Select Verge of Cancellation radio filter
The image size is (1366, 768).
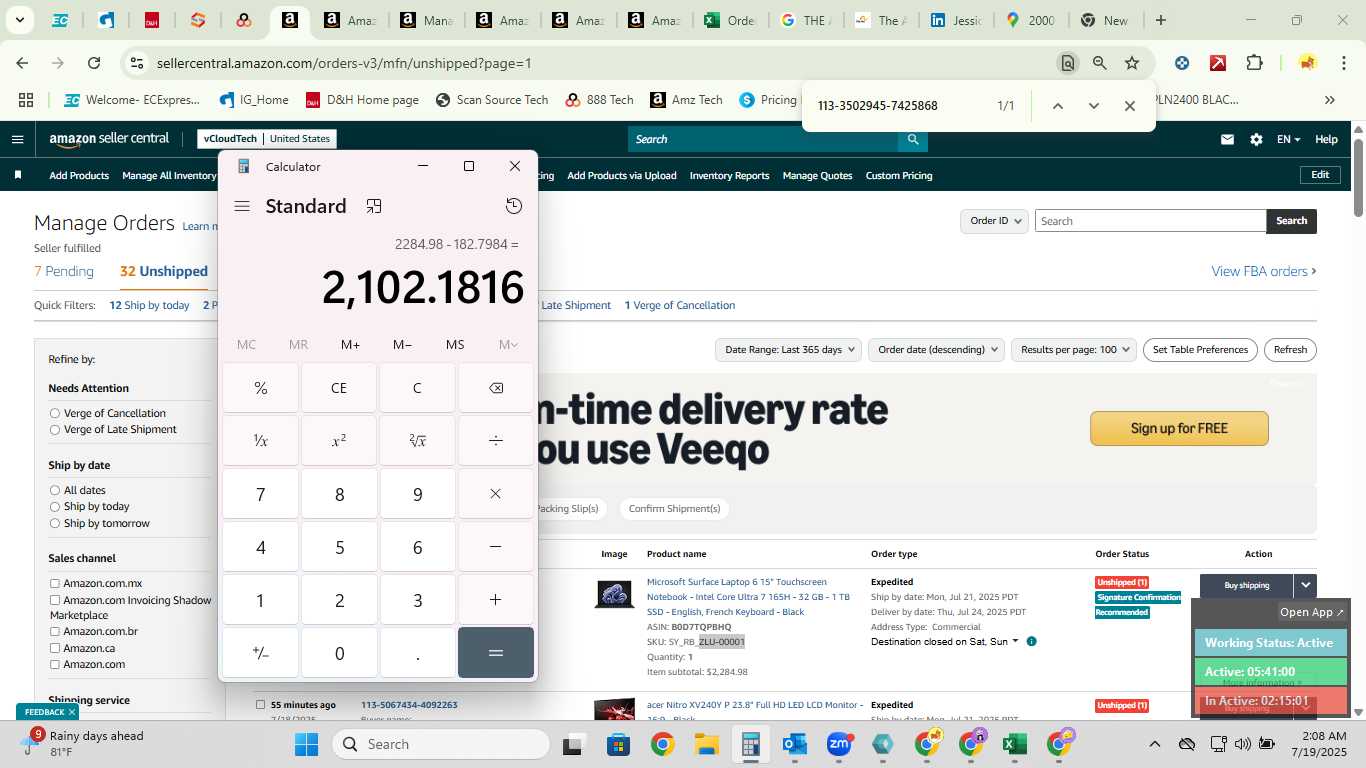(55, 413)
